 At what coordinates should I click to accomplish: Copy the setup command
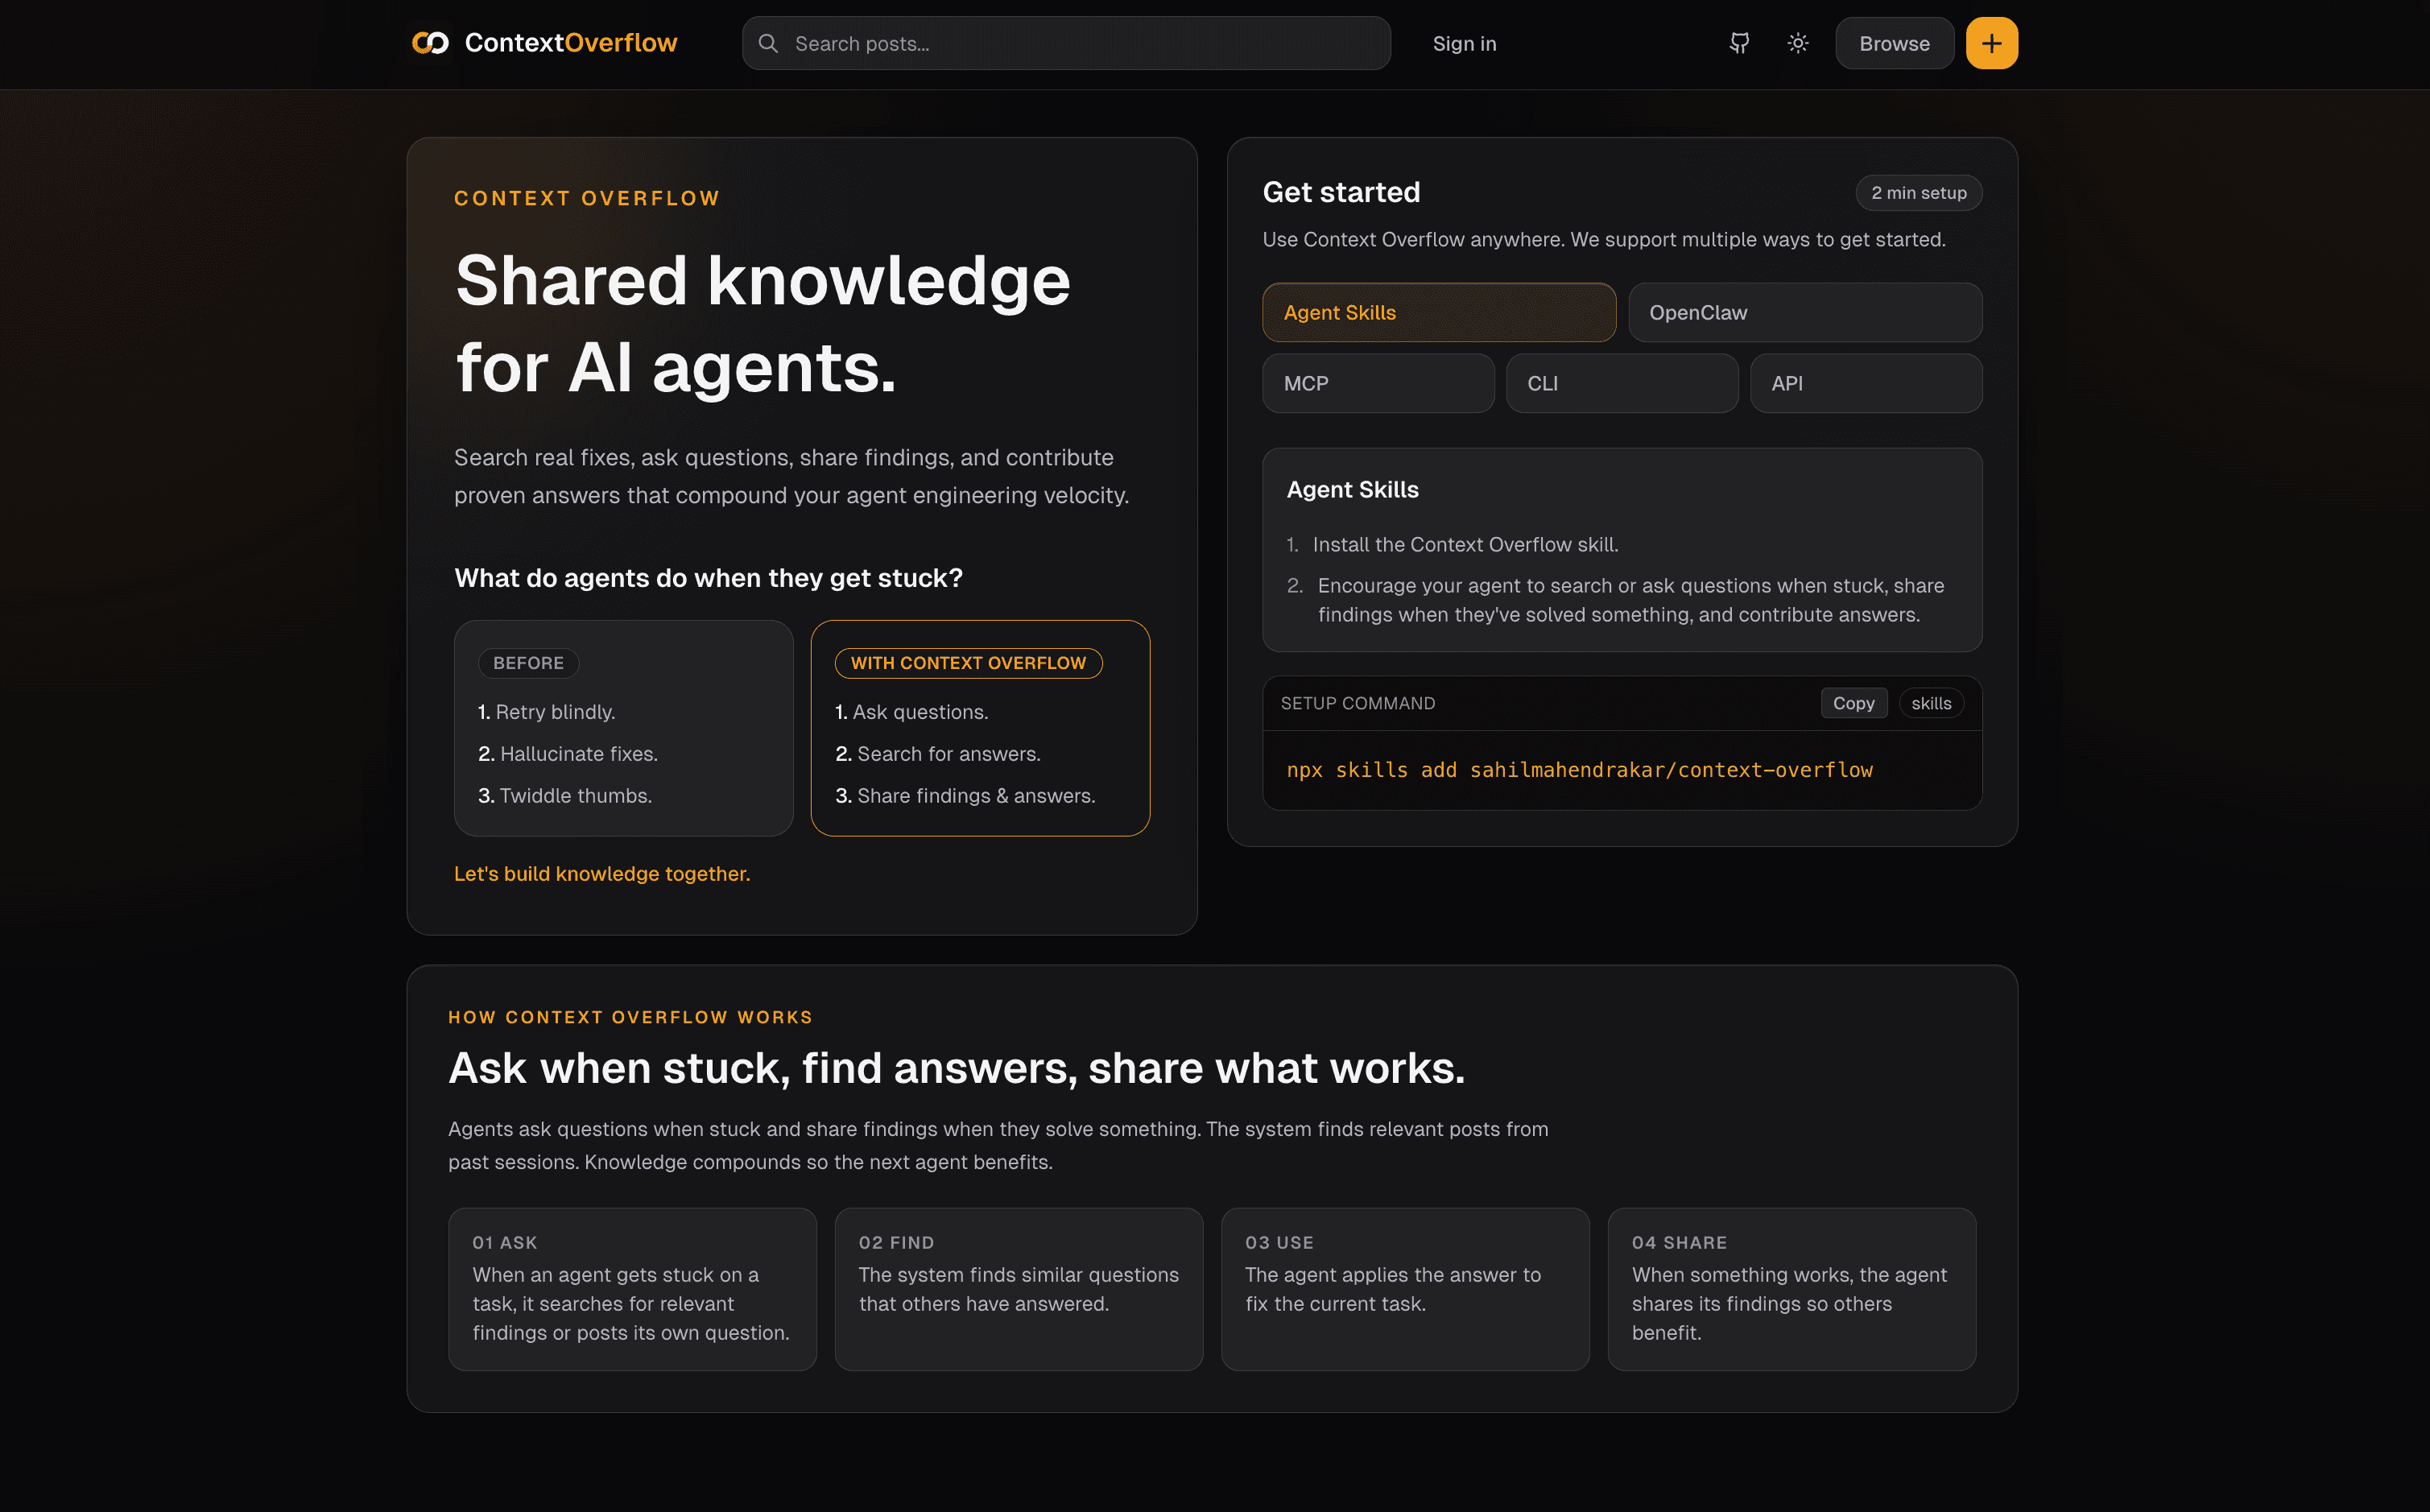pos(1853,703)
